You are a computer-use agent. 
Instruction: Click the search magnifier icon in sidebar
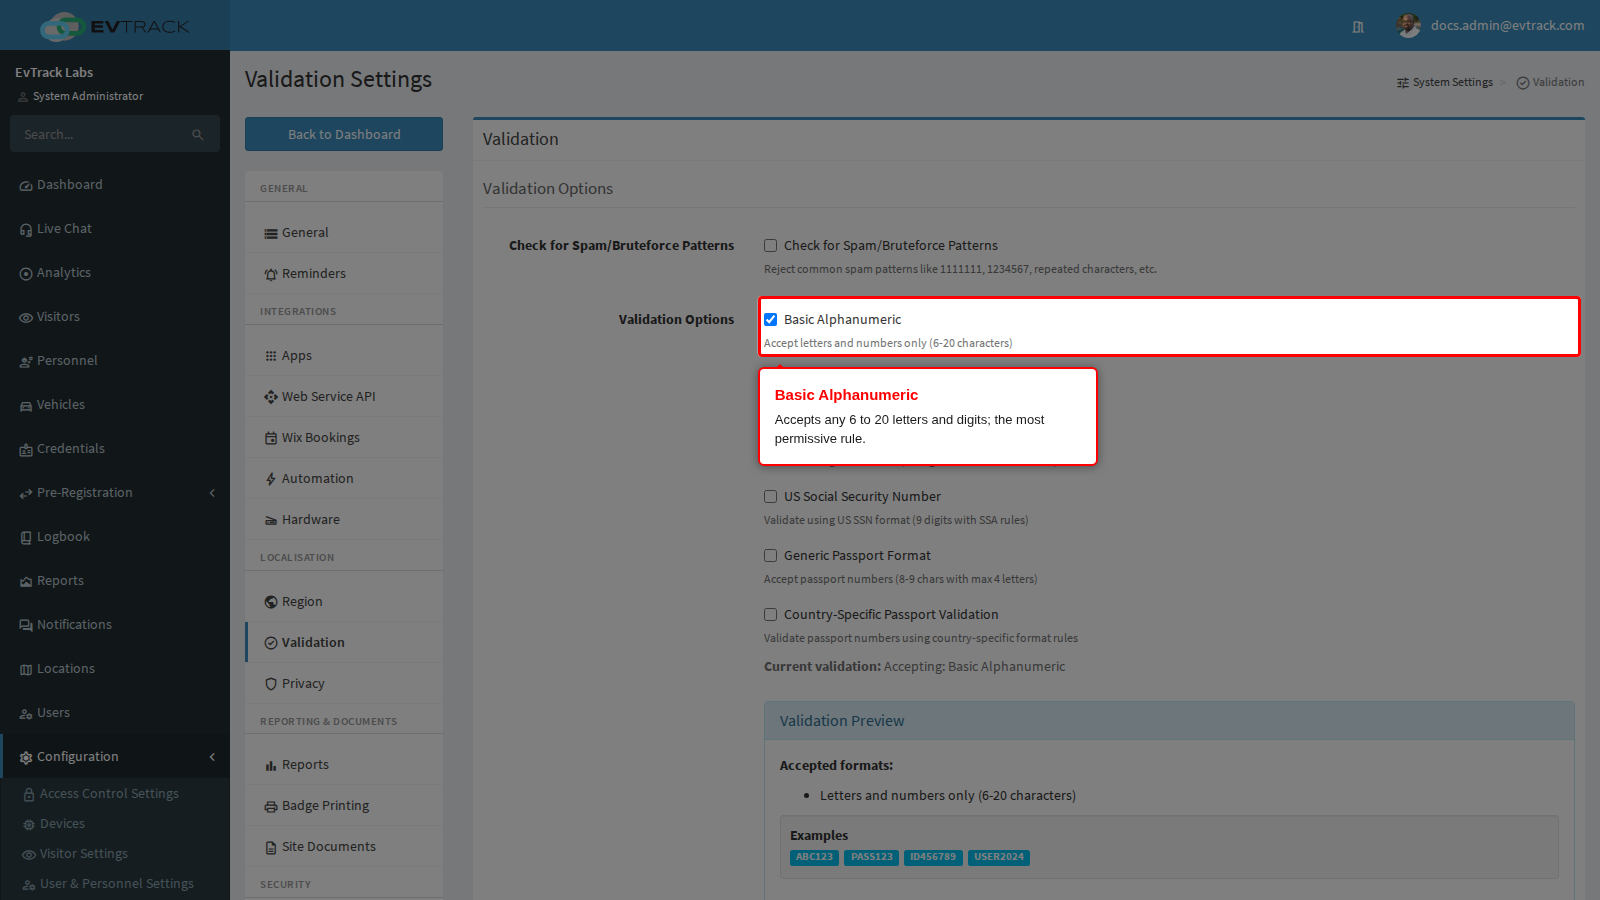[x=198, y=135]
